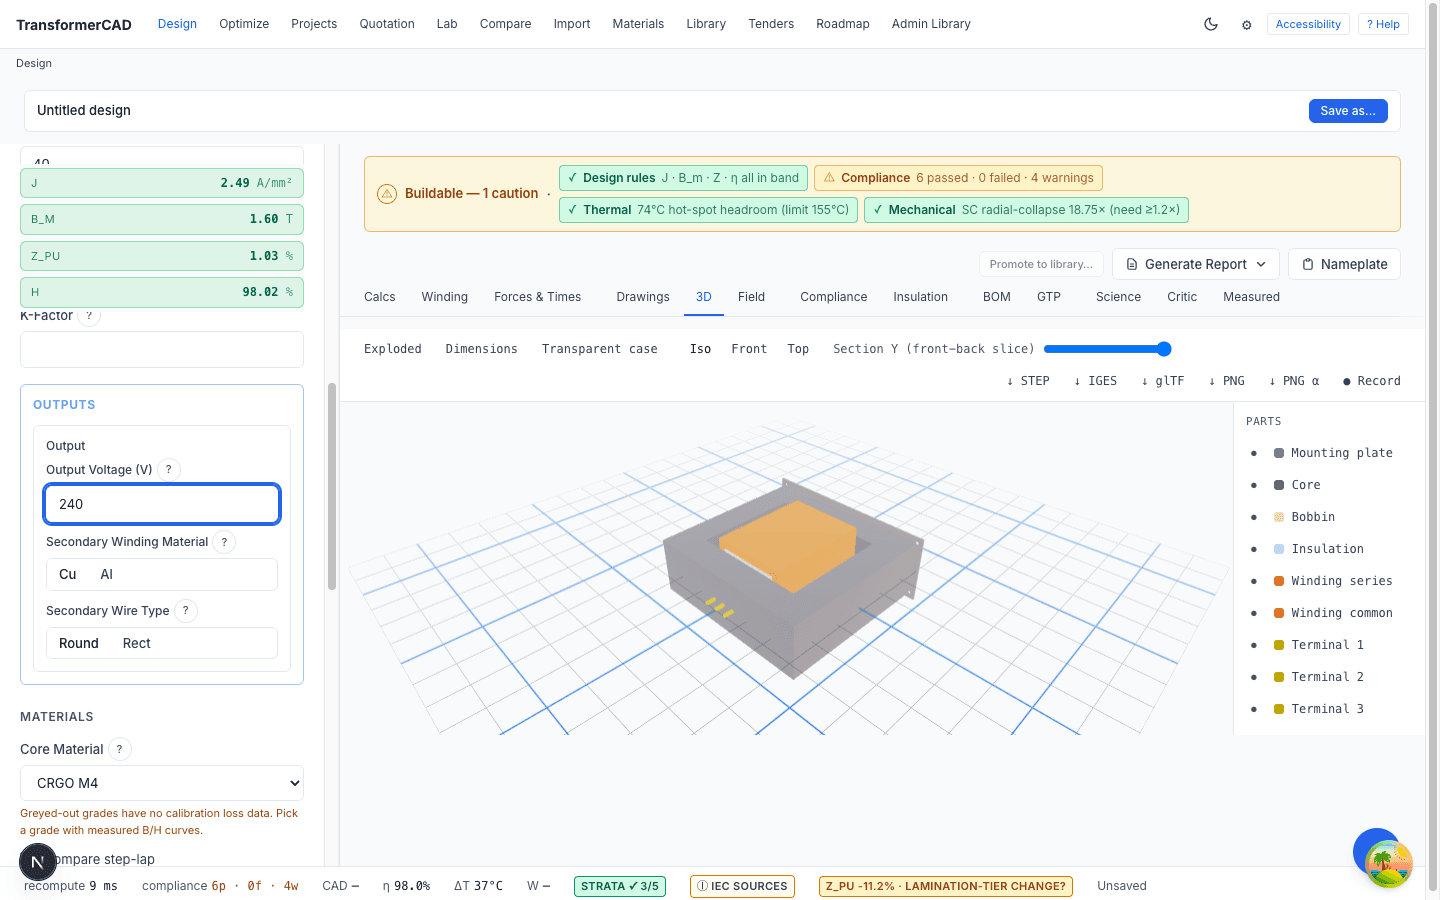1440x900 pixels.
Task: Click the caution warning icon in banner
Action: [x=387, y=194]
